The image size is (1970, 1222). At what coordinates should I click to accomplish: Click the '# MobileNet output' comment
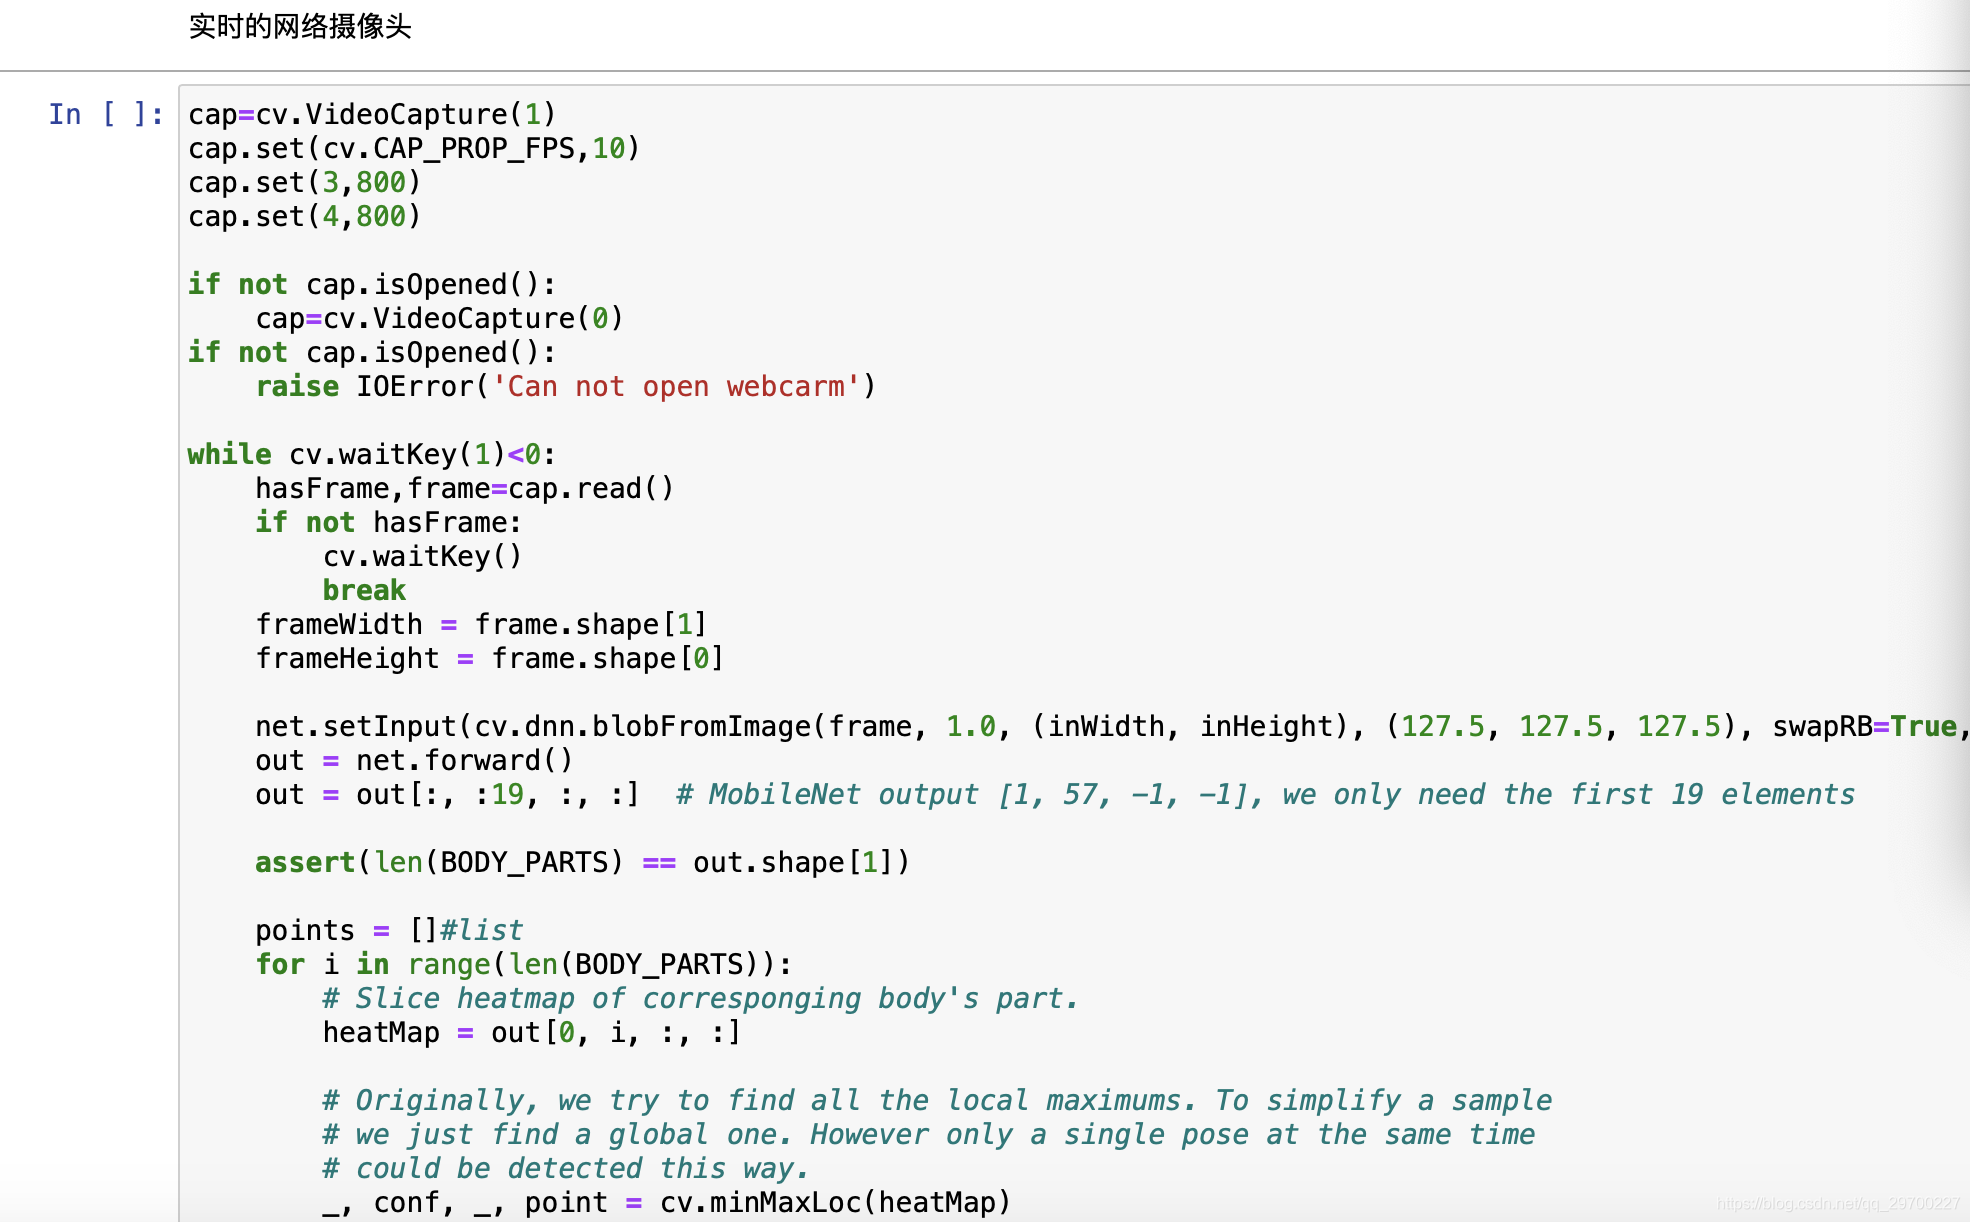1266,794
